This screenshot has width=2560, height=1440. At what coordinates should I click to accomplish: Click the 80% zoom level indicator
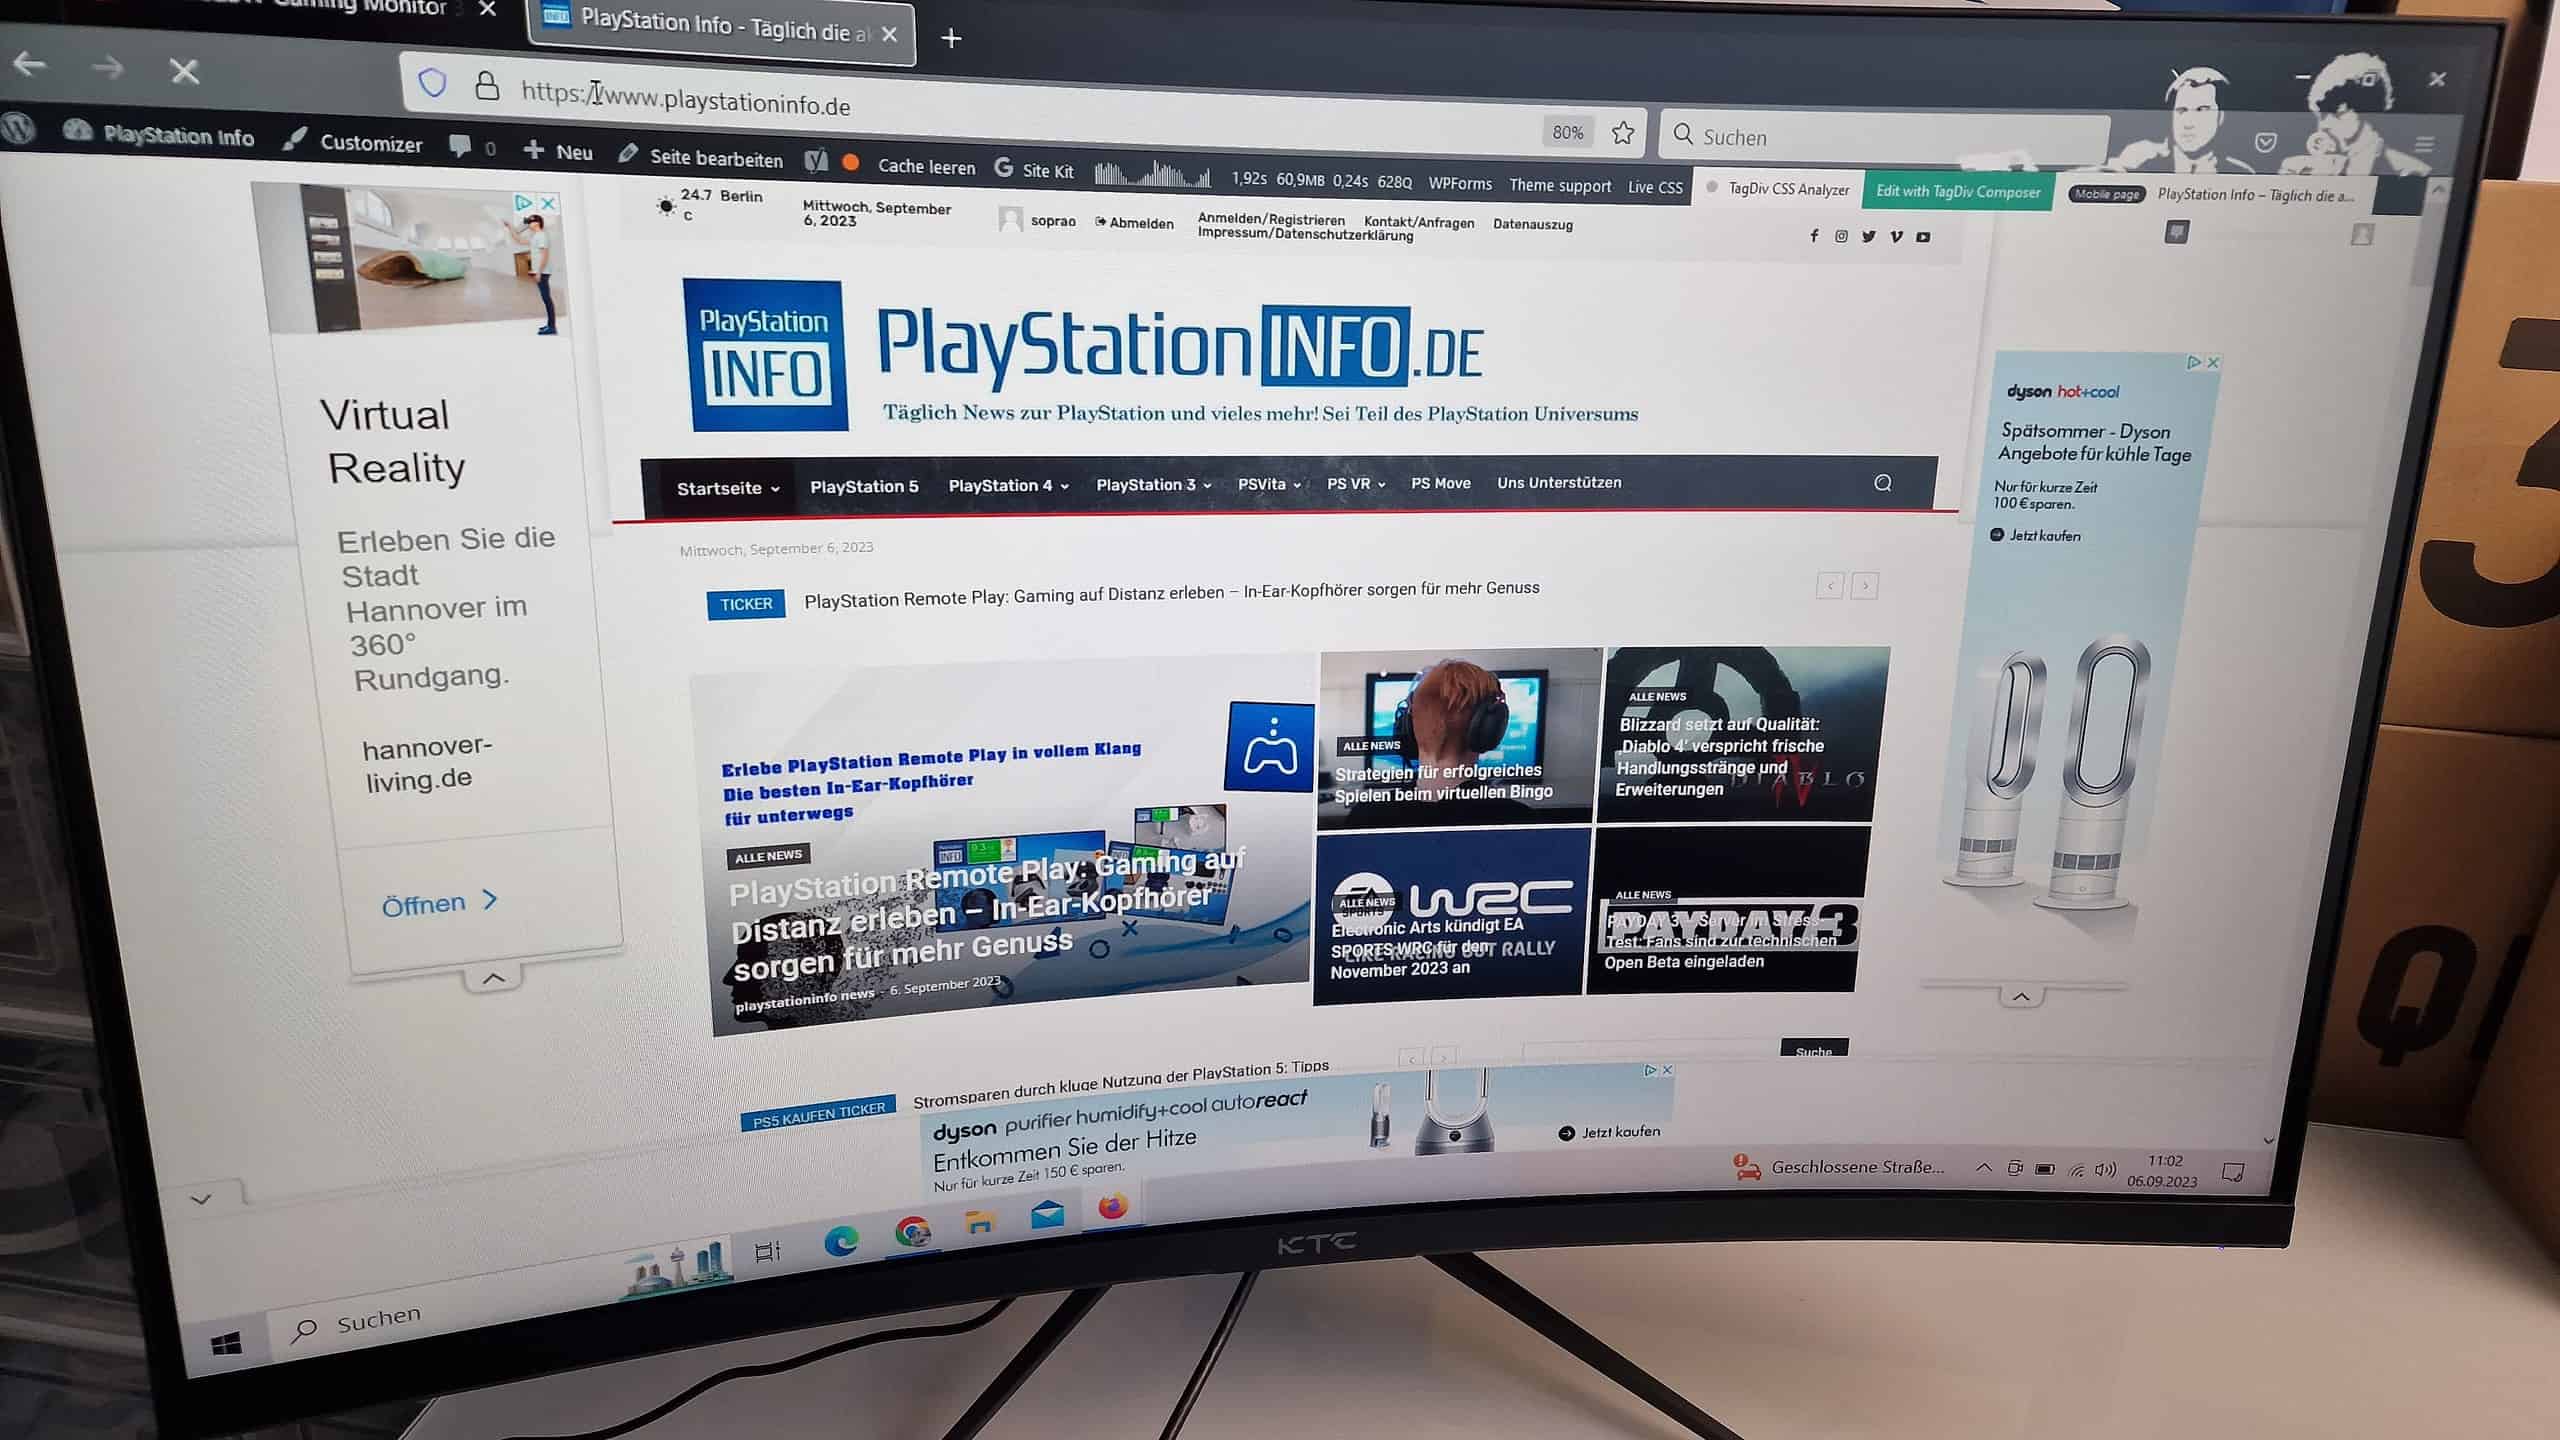click(x=1567, y=132)
